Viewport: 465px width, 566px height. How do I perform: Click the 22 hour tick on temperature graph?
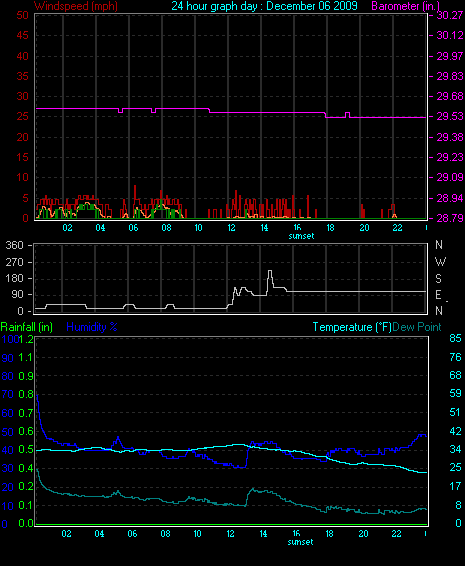tap(396, 534)
